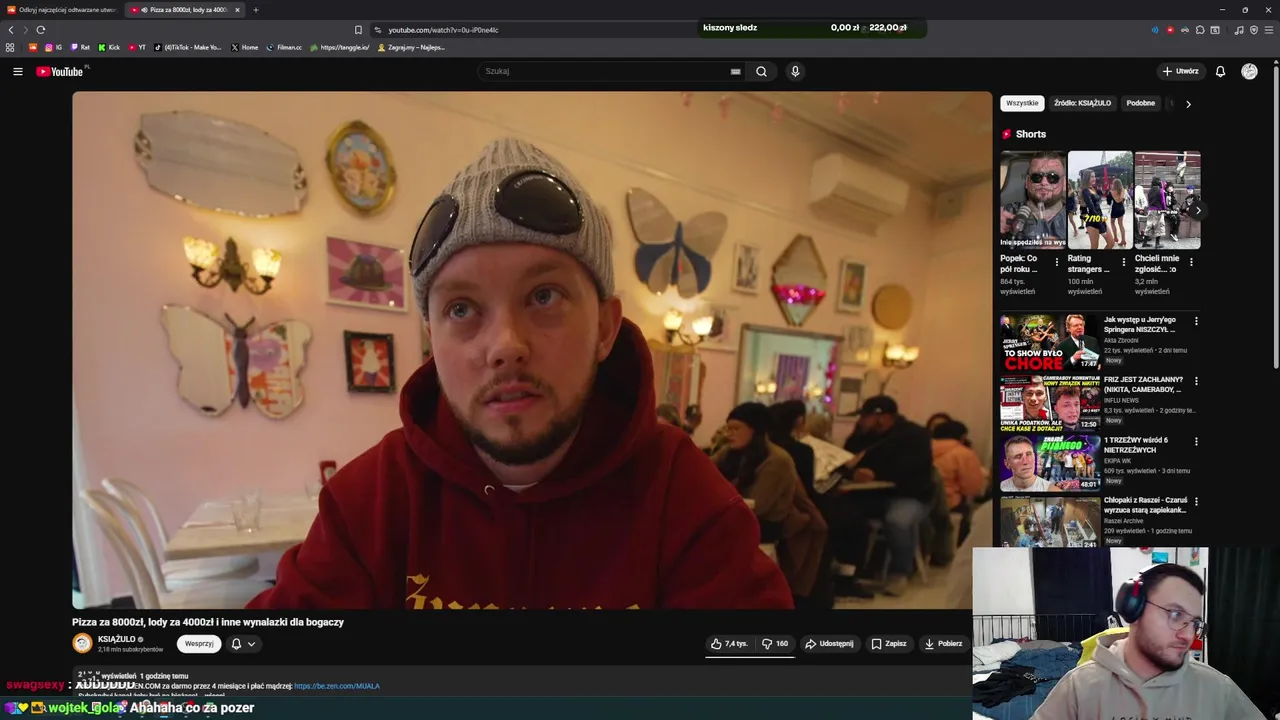The image size is (1280, 720).
Task: Open the Kick bookmark
Action: click(109, 47)
